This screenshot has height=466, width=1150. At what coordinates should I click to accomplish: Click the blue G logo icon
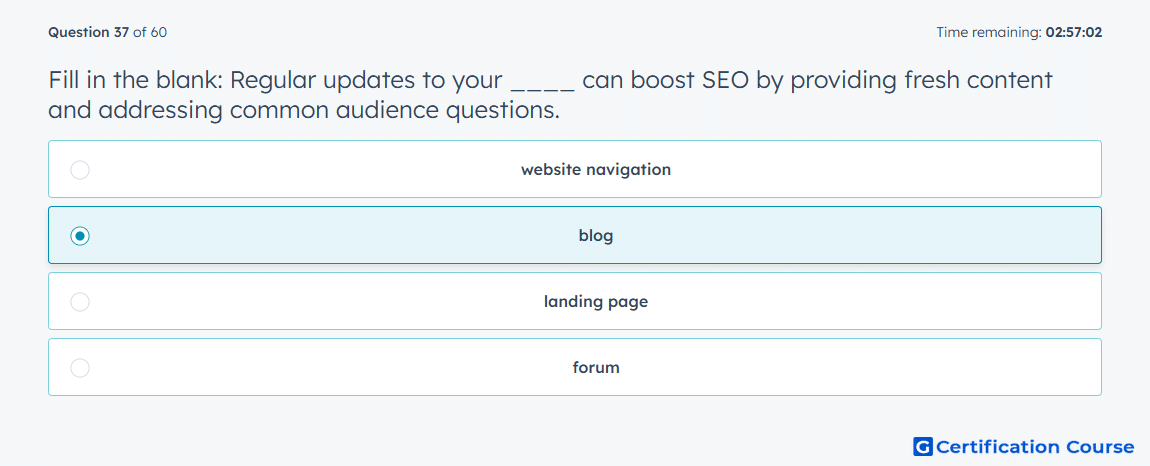923,446
